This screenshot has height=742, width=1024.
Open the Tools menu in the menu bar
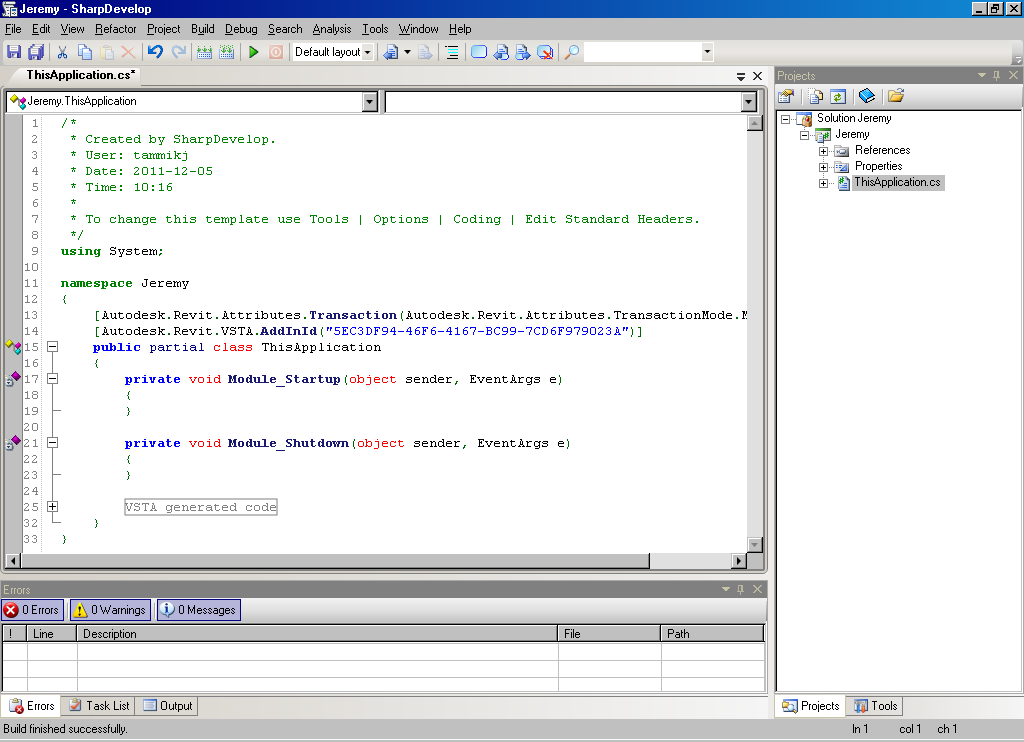pos(375,29)
